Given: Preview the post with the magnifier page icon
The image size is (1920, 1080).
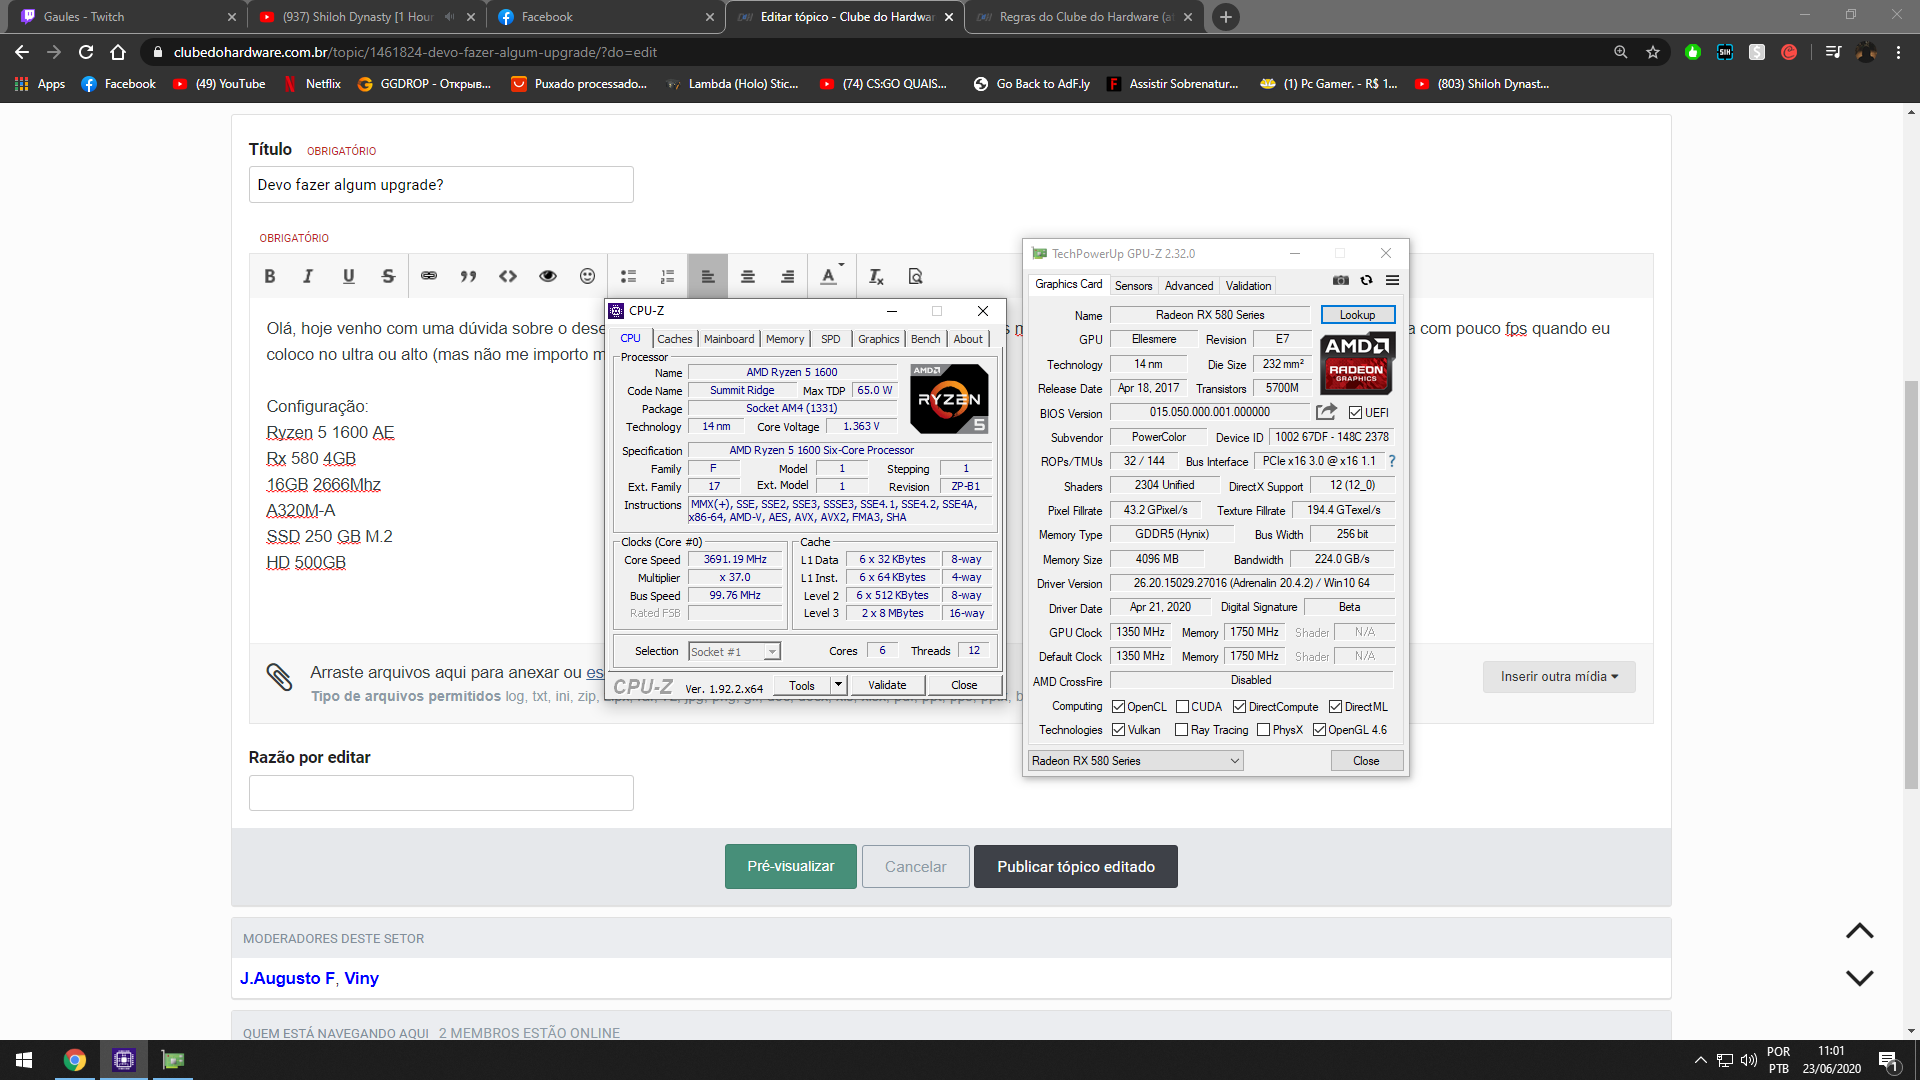Looking at the screenshot, I should [915, 276].
